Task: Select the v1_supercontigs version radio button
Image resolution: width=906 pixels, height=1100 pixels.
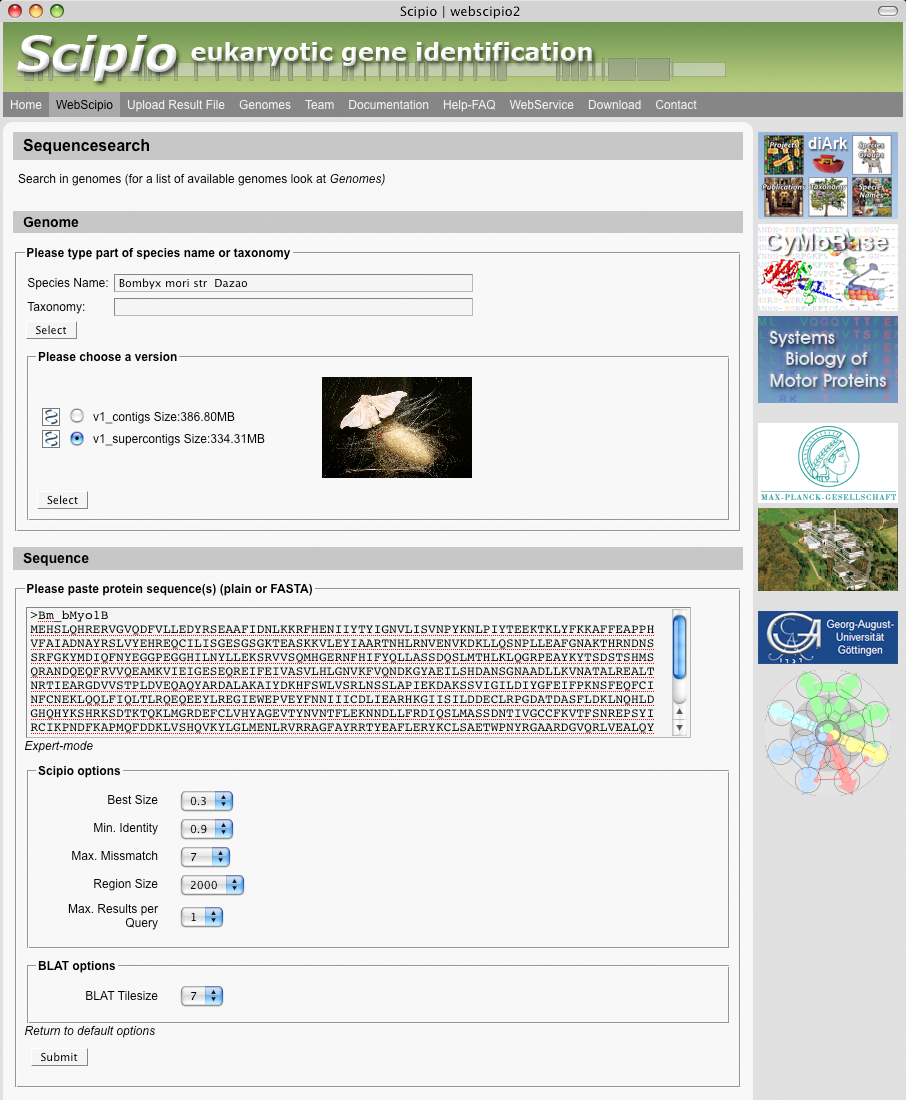Action: point(77,438)
